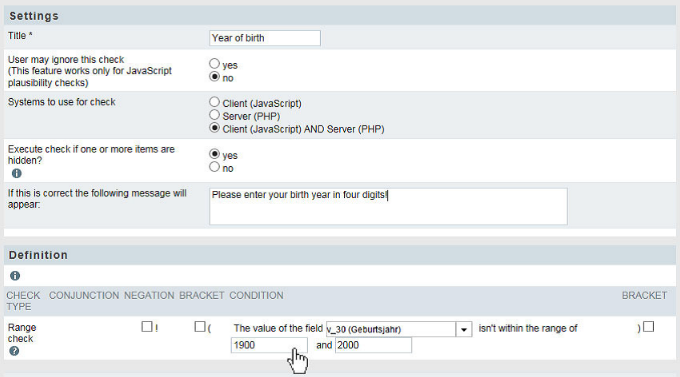Click info icon under hidden items question
The width and height of the screenshot is (680, 377).
point(16,174)
